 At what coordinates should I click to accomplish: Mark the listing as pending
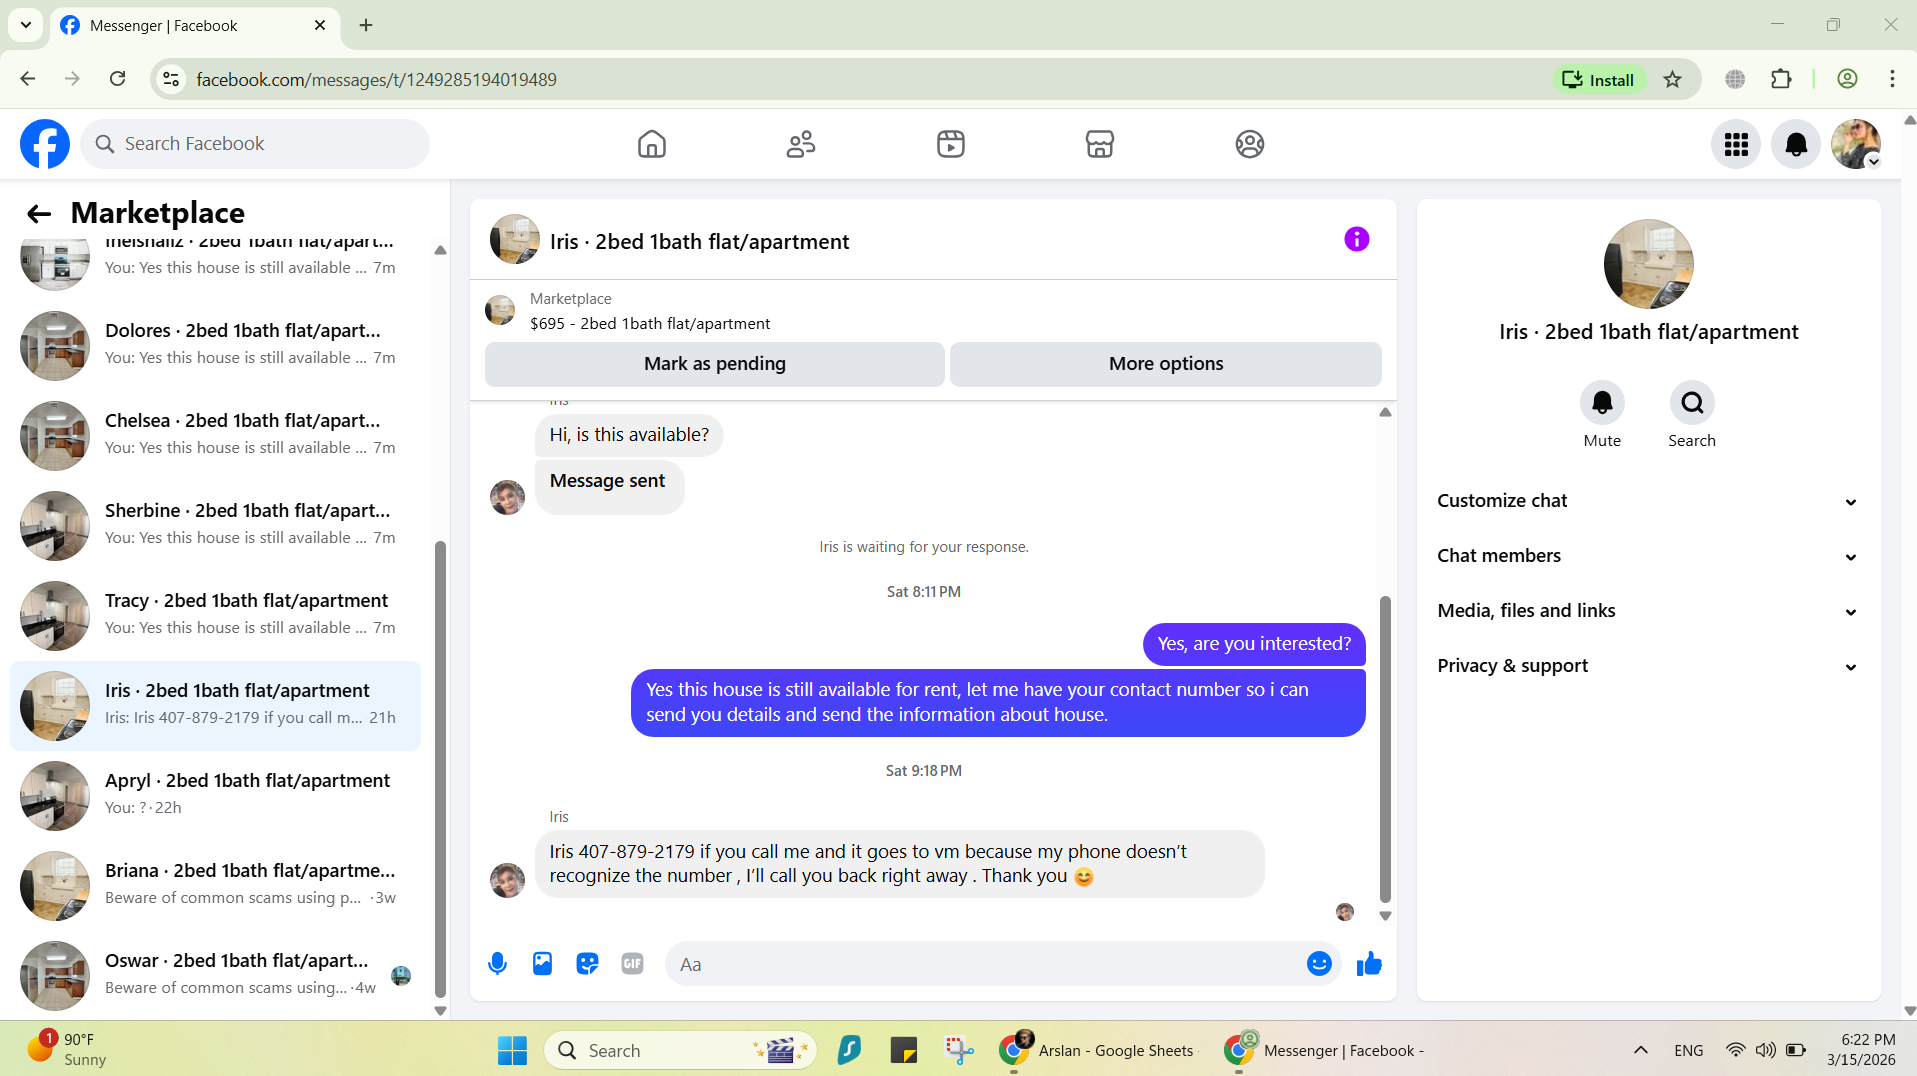(715, 364)
